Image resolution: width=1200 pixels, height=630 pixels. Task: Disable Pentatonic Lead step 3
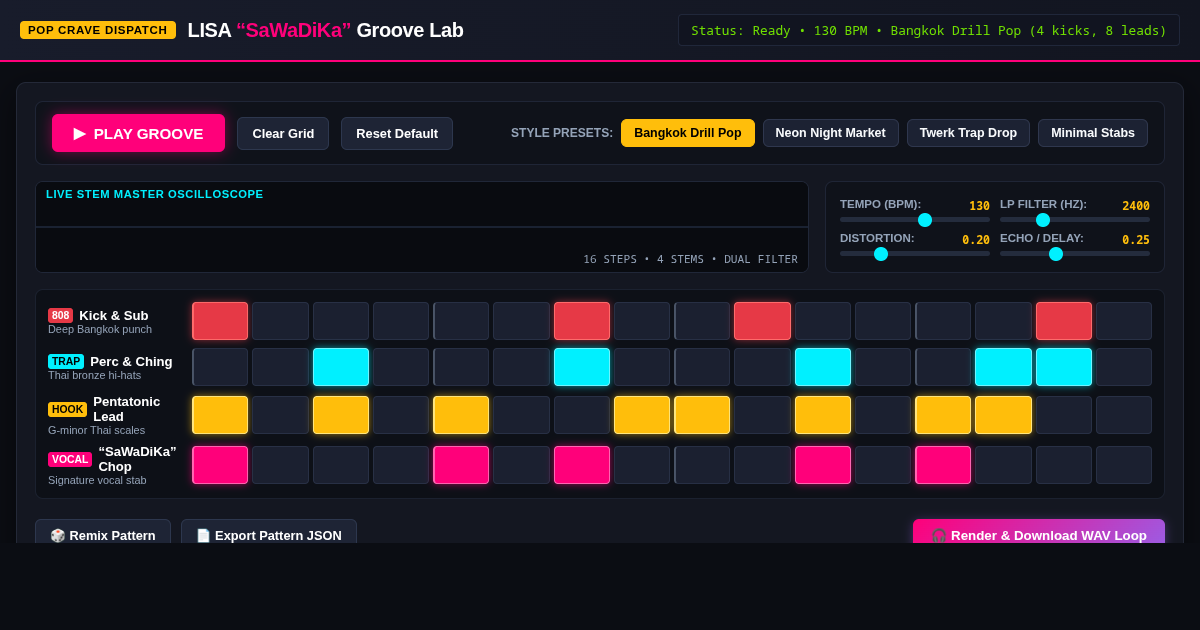coord(341,415)
